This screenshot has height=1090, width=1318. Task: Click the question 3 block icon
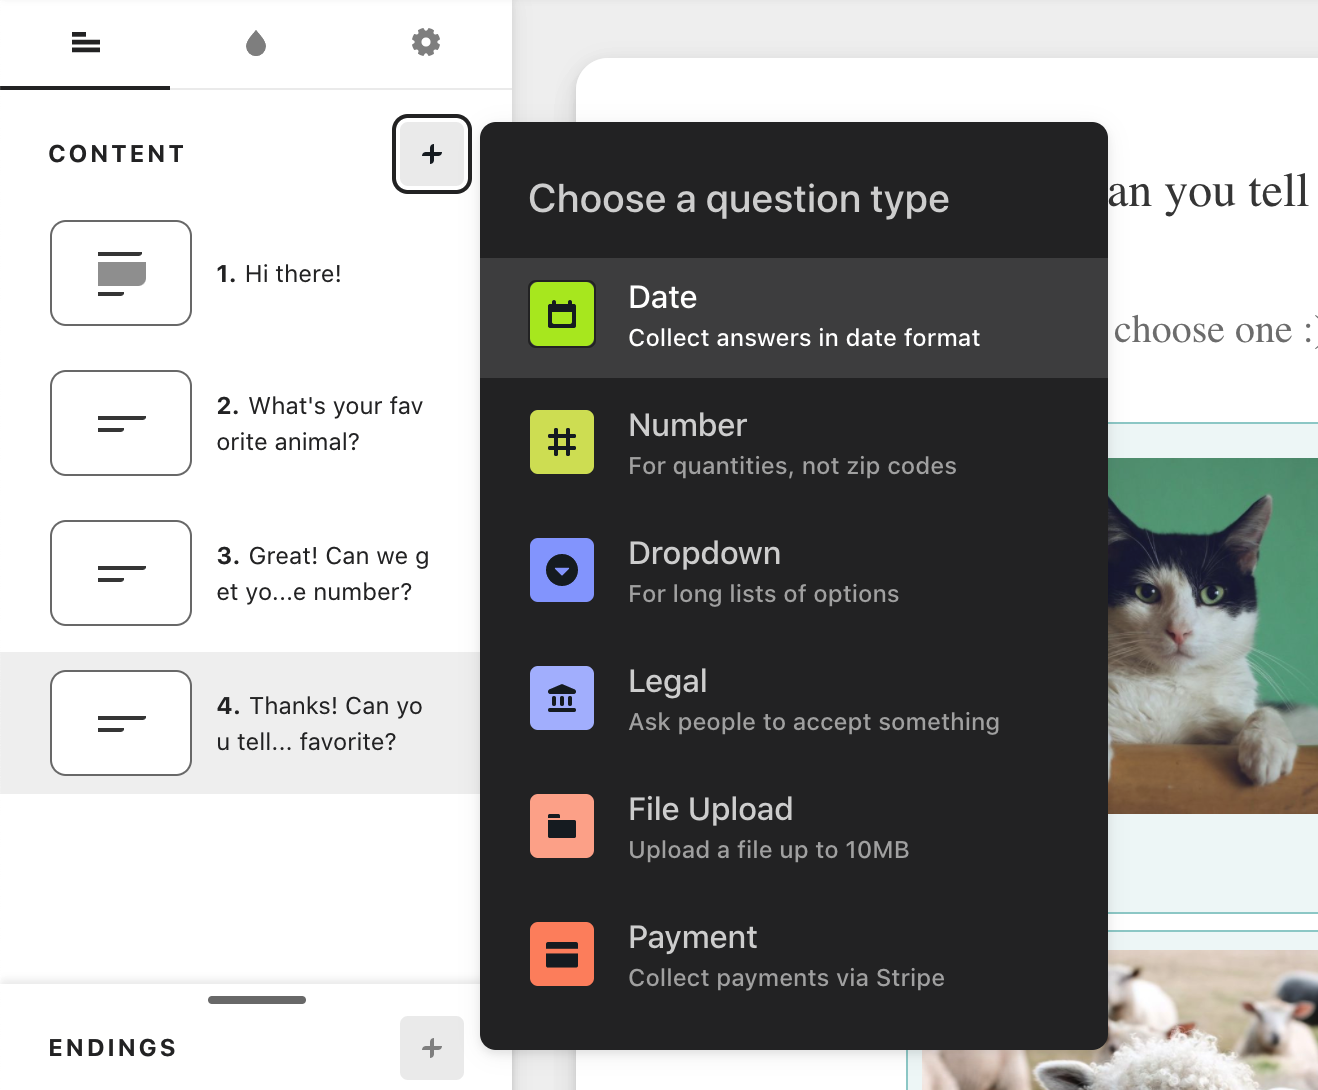(121, 573)
